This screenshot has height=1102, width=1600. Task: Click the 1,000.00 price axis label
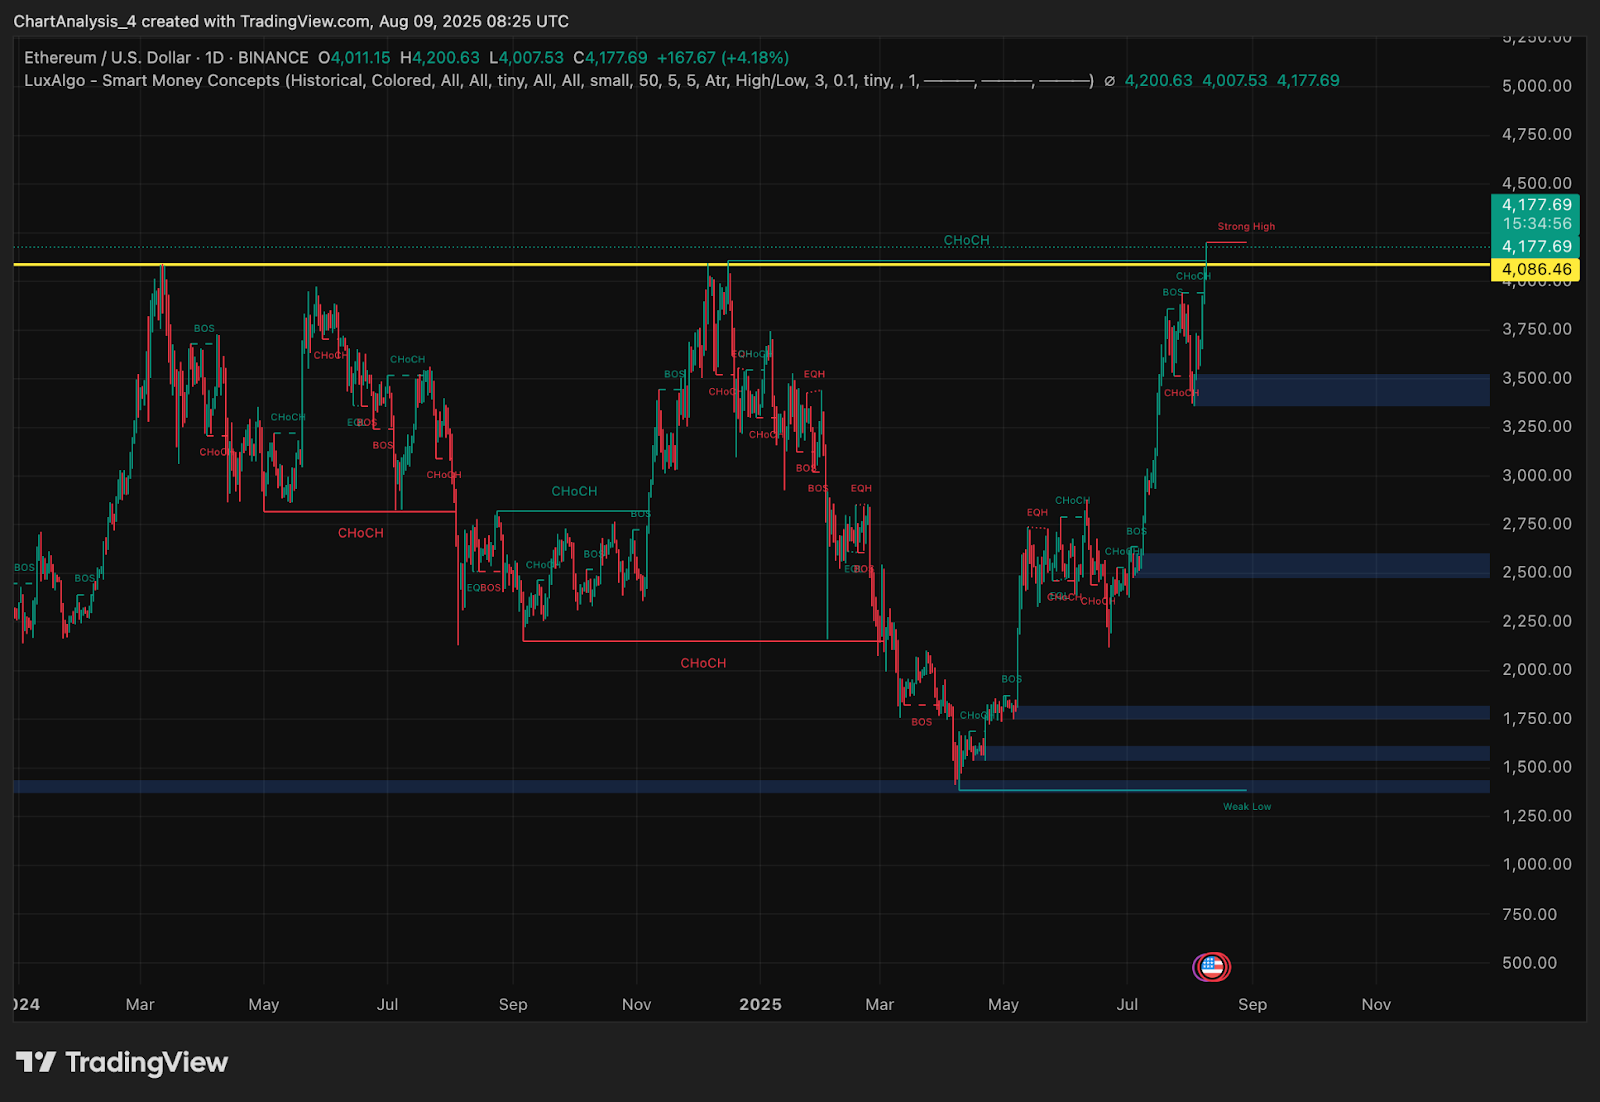pos(1536,864)
